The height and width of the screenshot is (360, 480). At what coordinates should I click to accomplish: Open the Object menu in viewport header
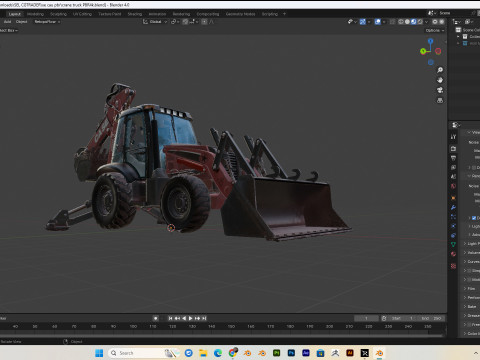(22, 22)
